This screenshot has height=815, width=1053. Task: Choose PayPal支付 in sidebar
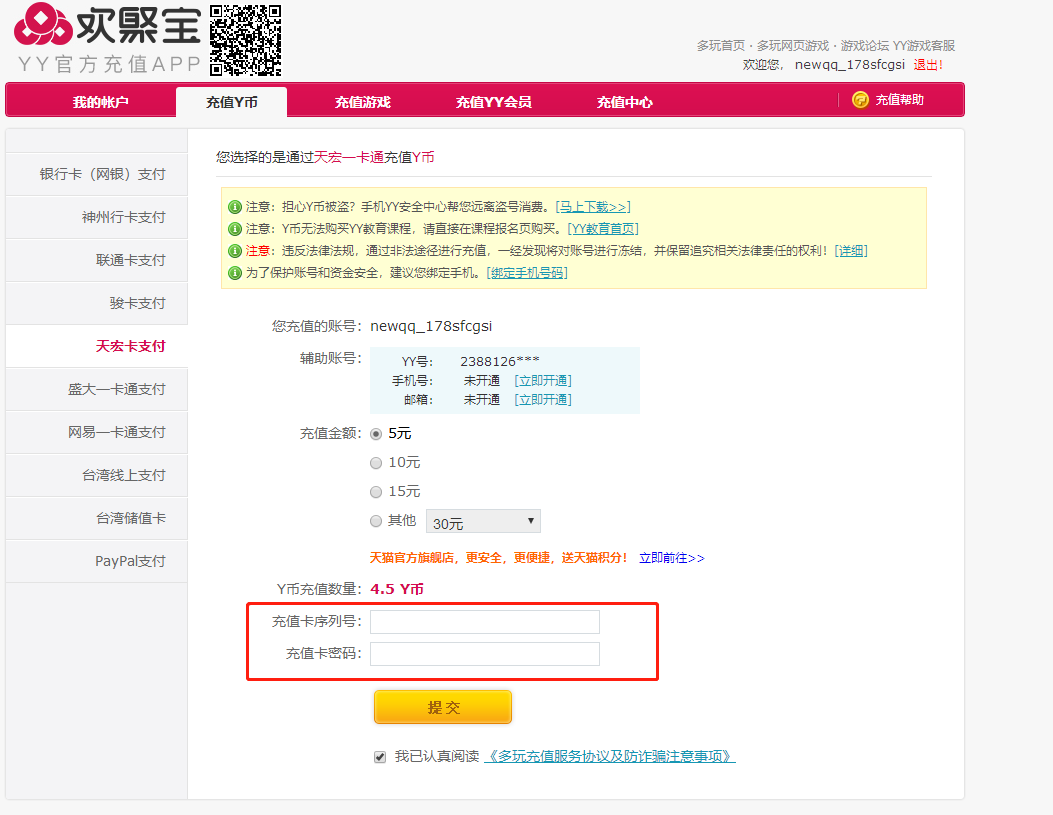click(97, 561)
